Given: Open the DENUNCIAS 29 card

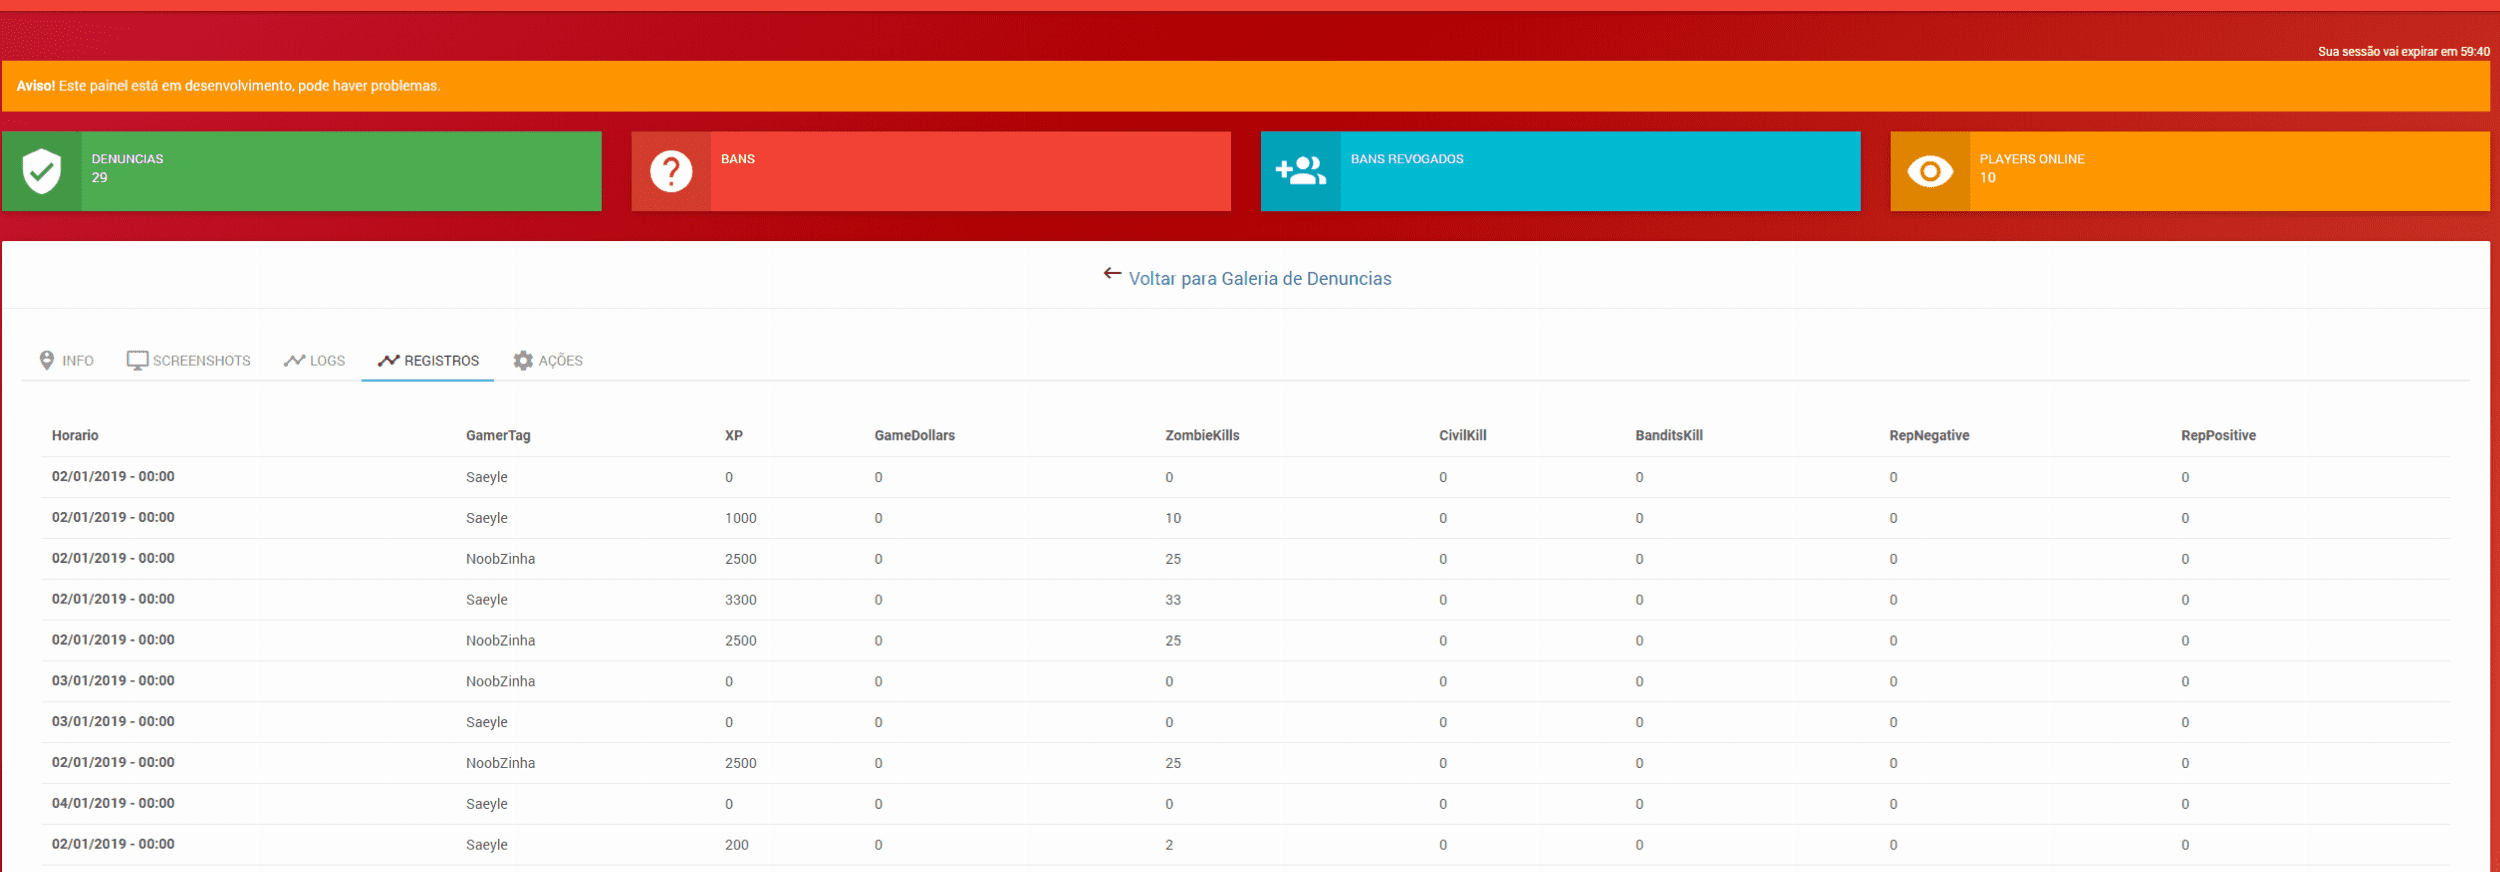Looking at the screenshot, I should (x=301, y=171).
